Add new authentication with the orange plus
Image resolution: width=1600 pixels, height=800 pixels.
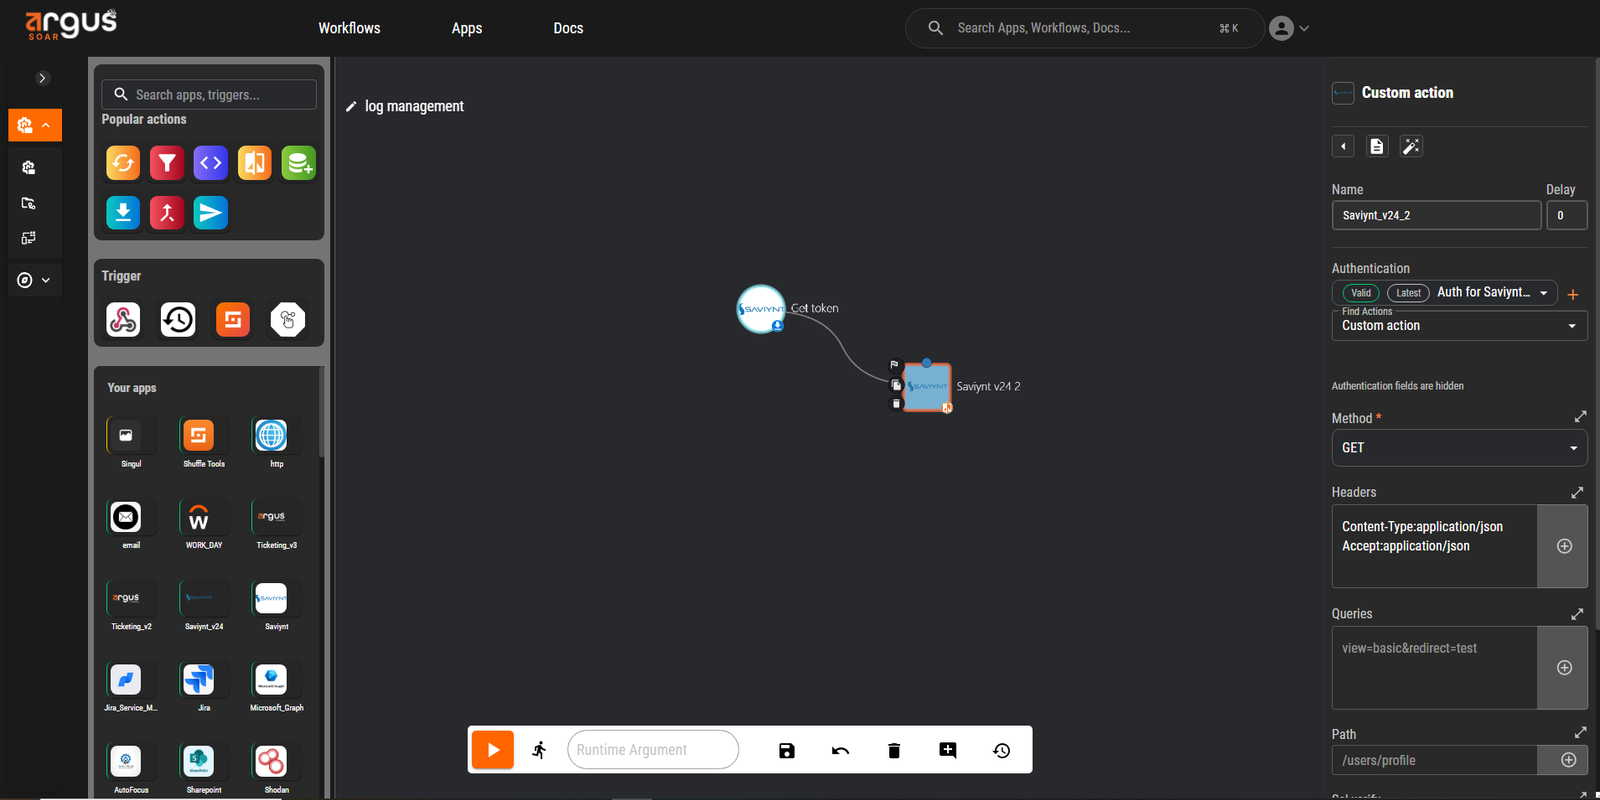tap(1573, 294)
